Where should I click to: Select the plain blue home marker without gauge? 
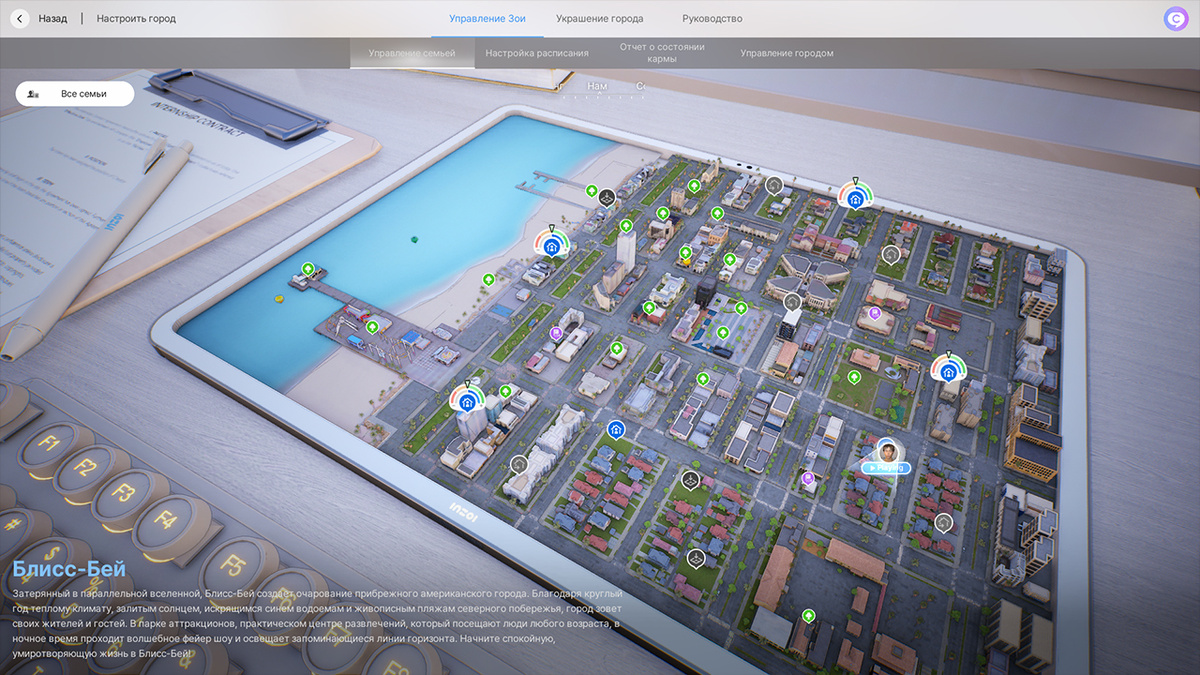pyautogui.click(x=616, y=430)
